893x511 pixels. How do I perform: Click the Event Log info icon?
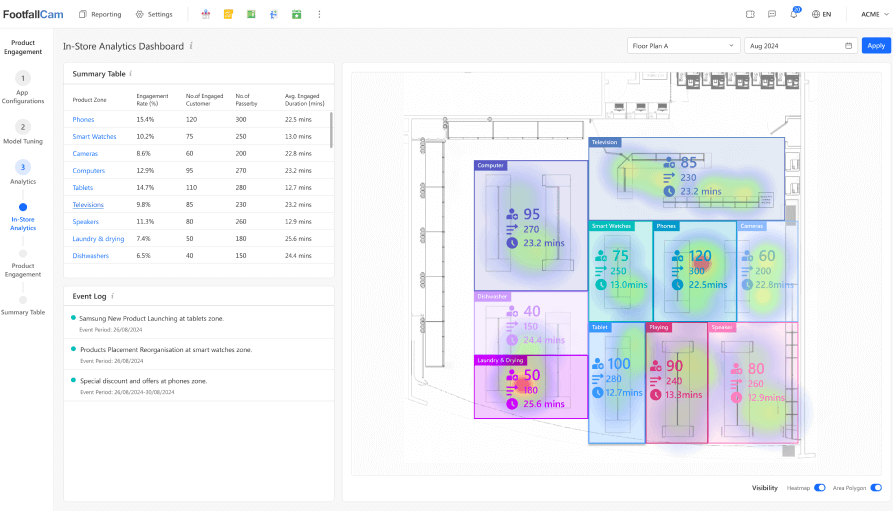(x=112, y=296)
